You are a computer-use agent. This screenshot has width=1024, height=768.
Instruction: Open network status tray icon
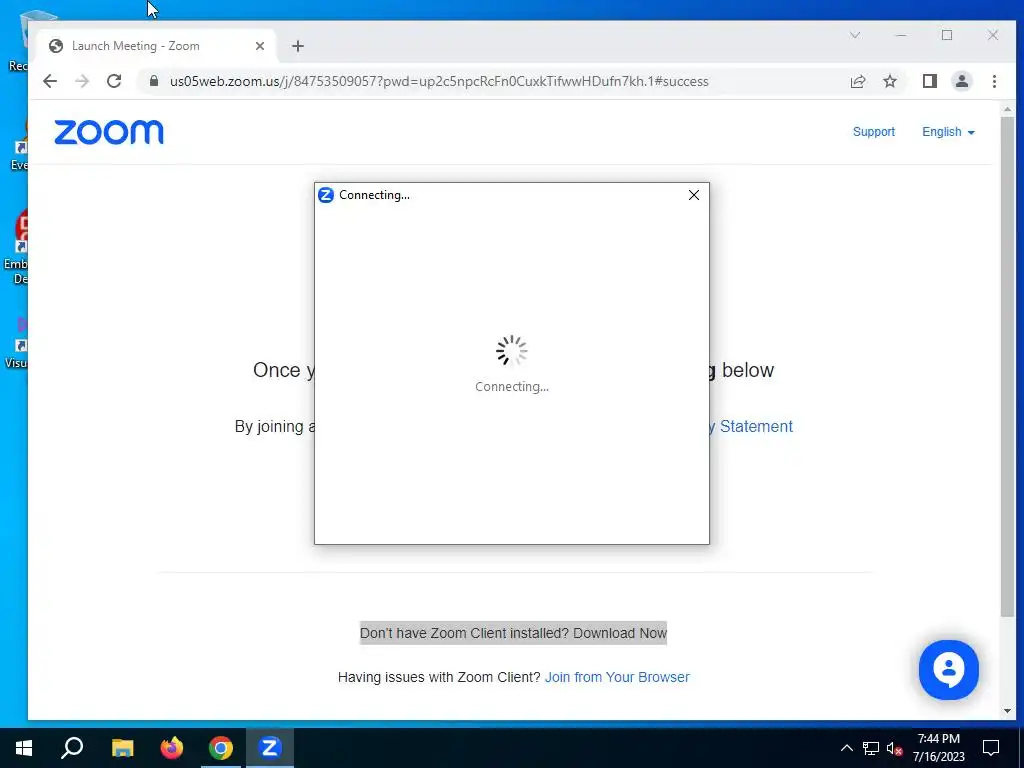(871, 748)
